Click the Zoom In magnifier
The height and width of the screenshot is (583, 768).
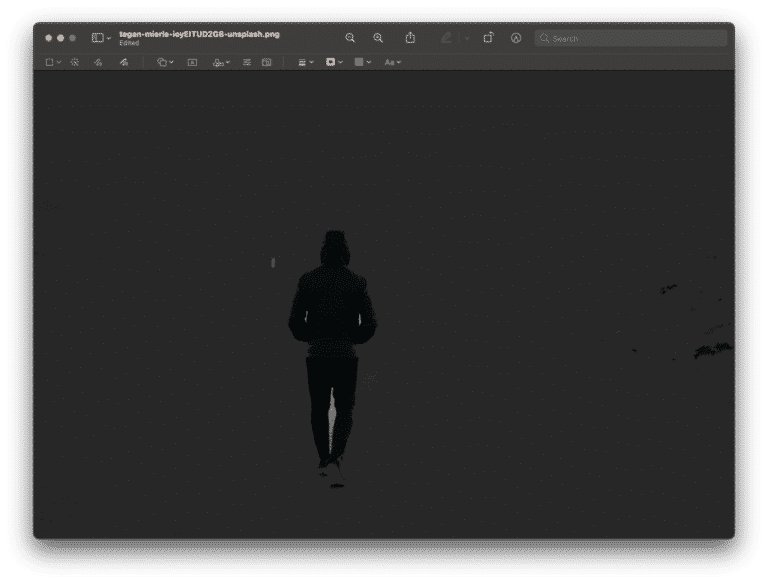pyautogui.click(x=378, y=38)
